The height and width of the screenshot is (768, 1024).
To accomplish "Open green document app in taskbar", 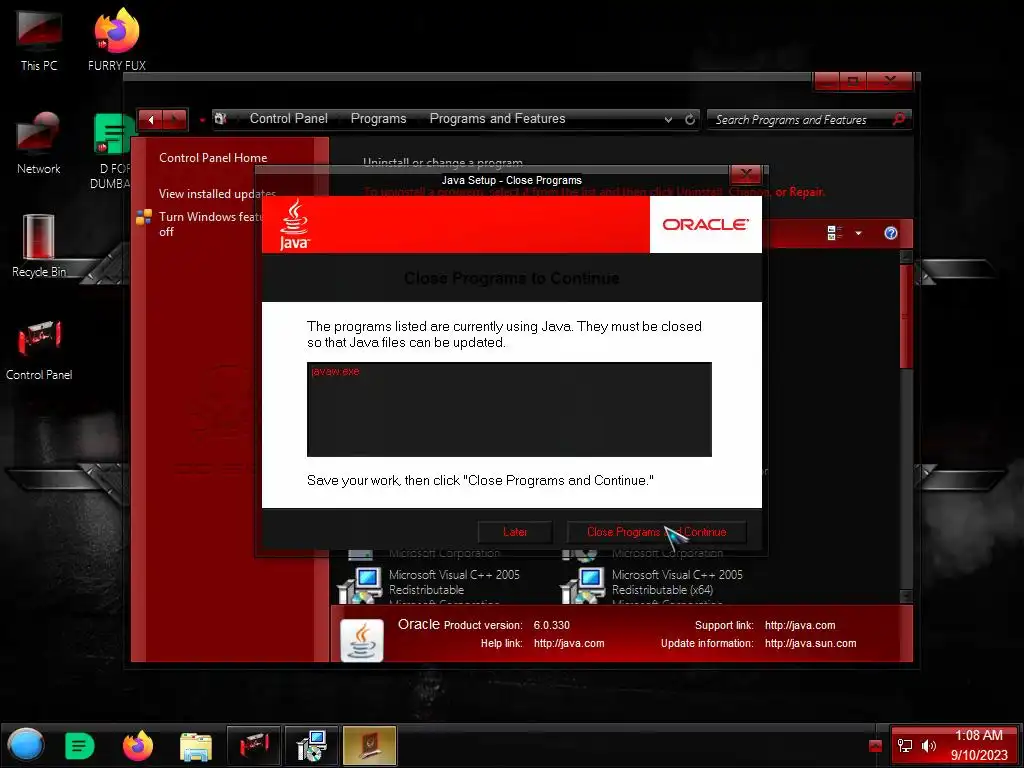I will click(80, 745).
